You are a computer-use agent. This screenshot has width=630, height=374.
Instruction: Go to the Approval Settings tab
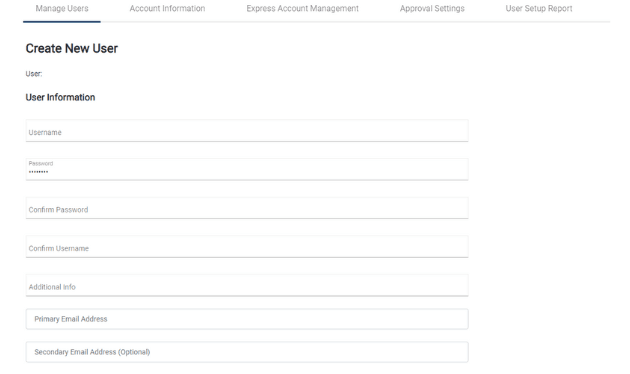click(x=432, y=8)
